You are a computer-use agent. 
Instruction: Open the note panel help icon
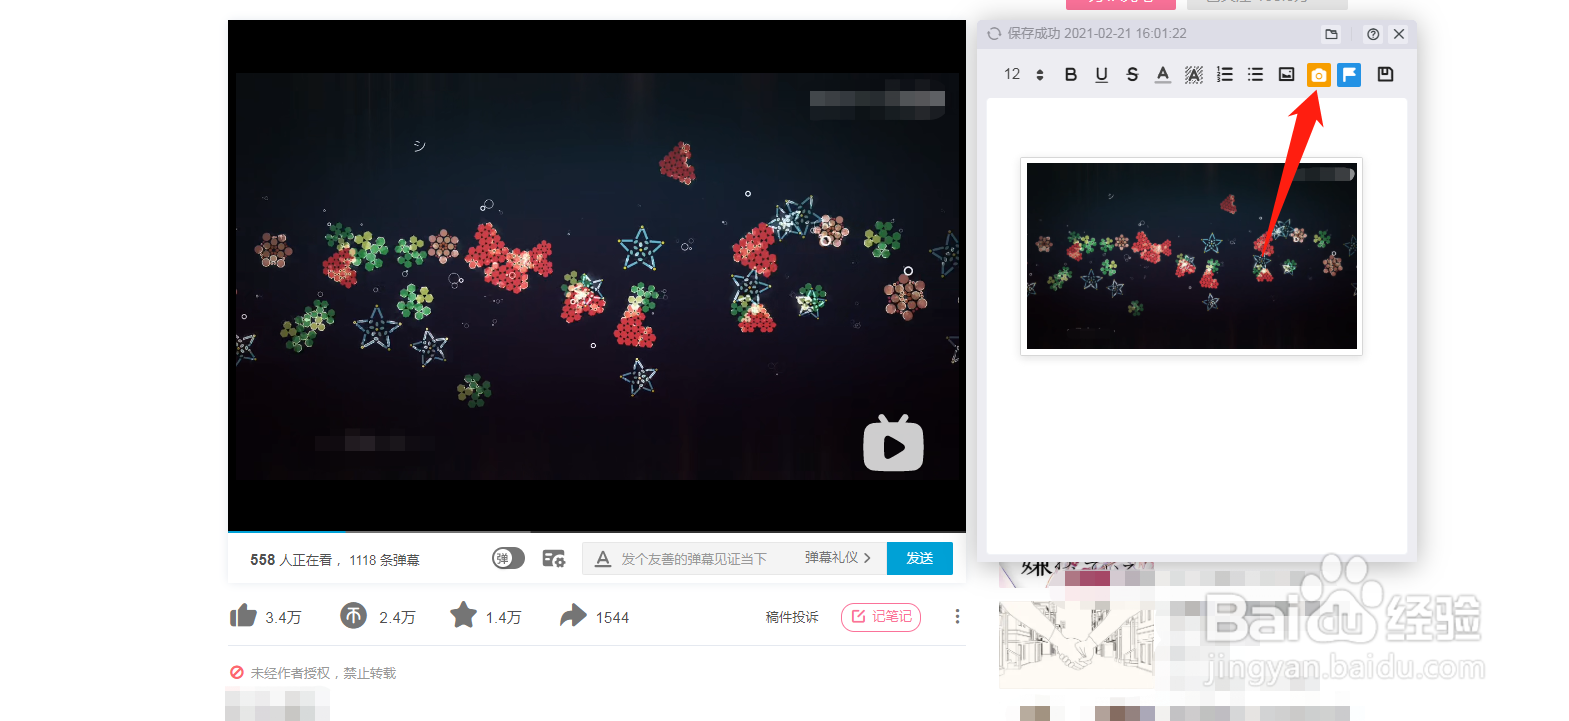1373,34
